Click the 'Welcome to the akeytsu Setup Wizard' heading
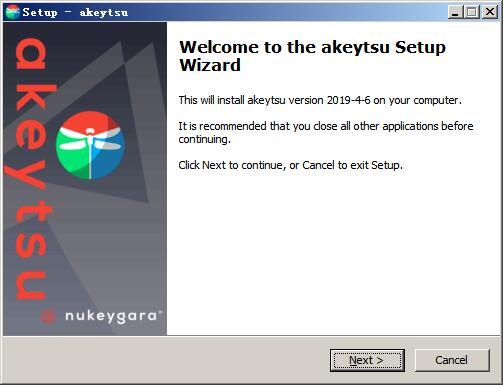The image size is (503, 385). tap(312, 56)
